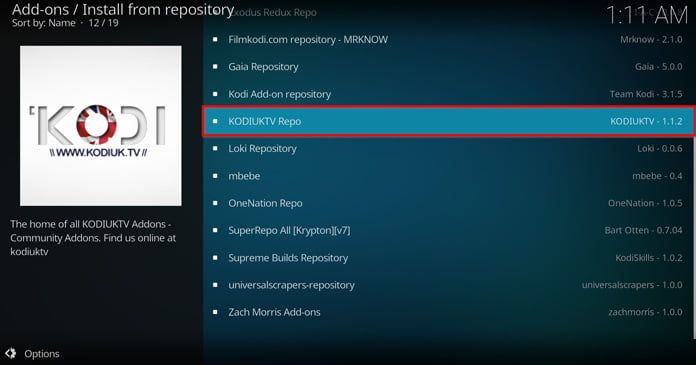Open Filmkodi.com repository - MRKNOW
This screenshot has height=365, width=696.
coord(448,40)
